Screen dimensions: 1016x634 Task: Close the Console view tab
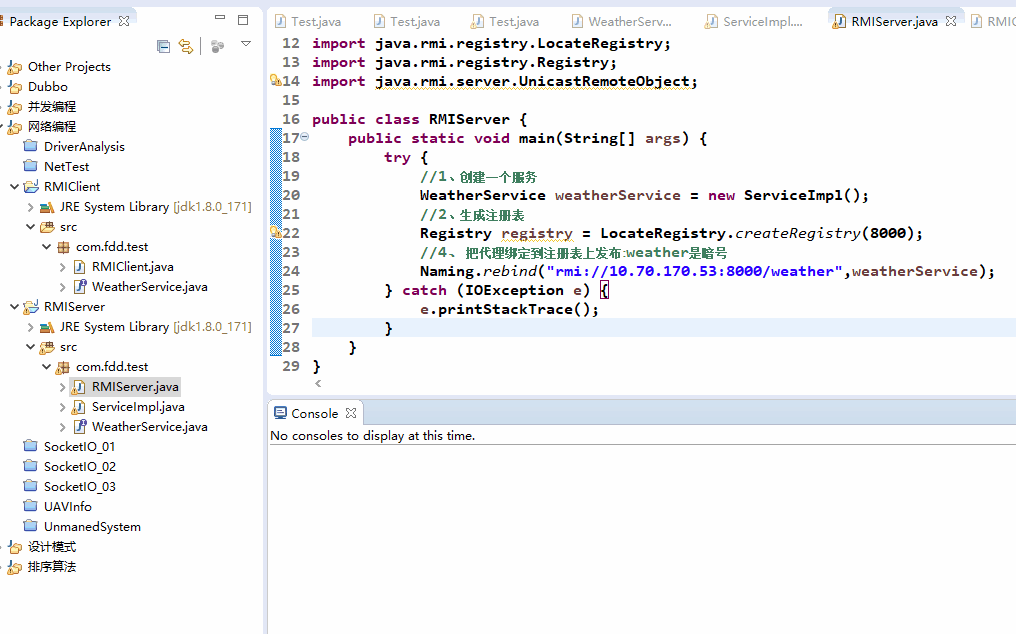point(351,413)
